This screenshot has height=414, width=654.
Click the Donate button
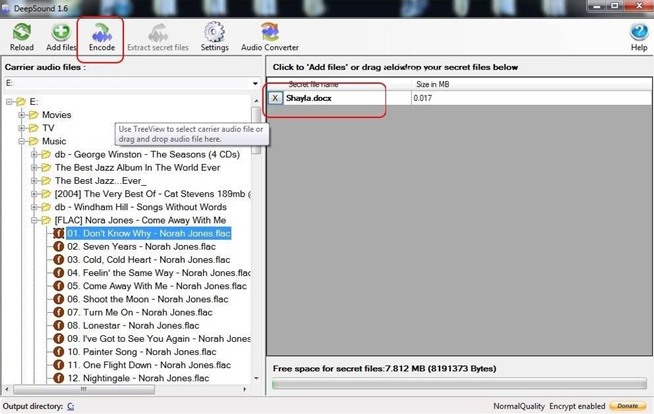627,407
